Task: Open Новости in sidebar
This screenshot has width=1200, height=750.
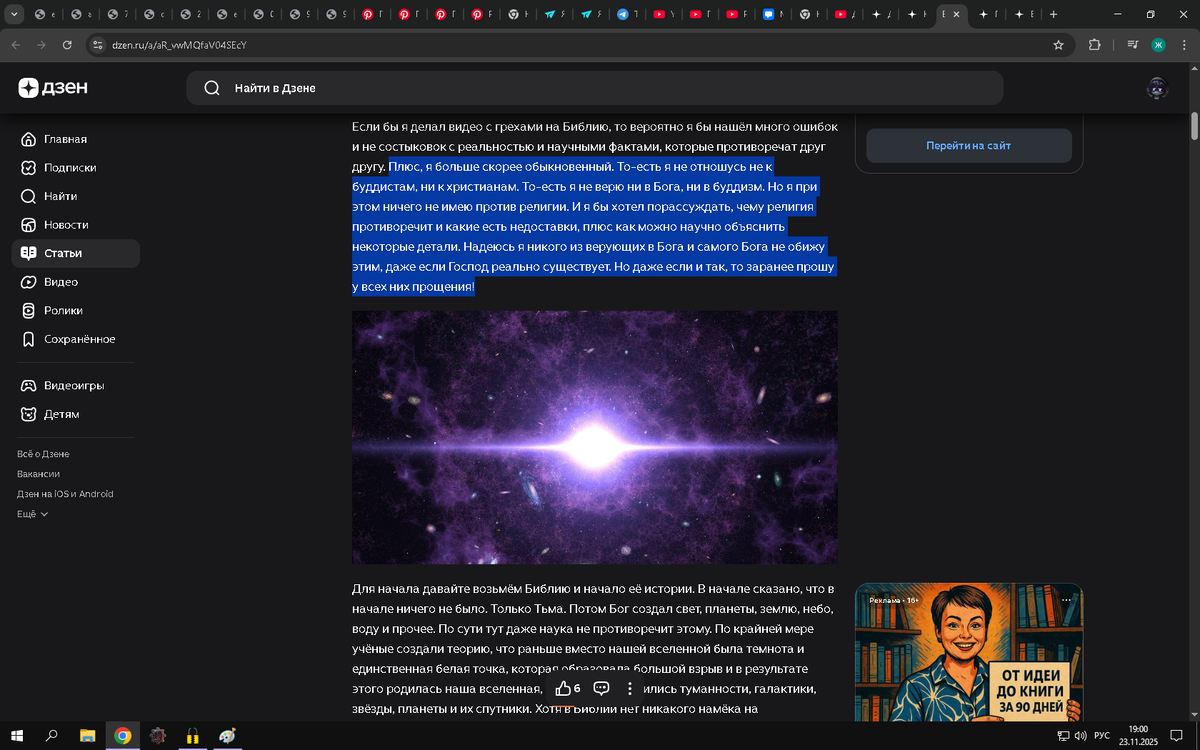Action: tap(76, 225)
